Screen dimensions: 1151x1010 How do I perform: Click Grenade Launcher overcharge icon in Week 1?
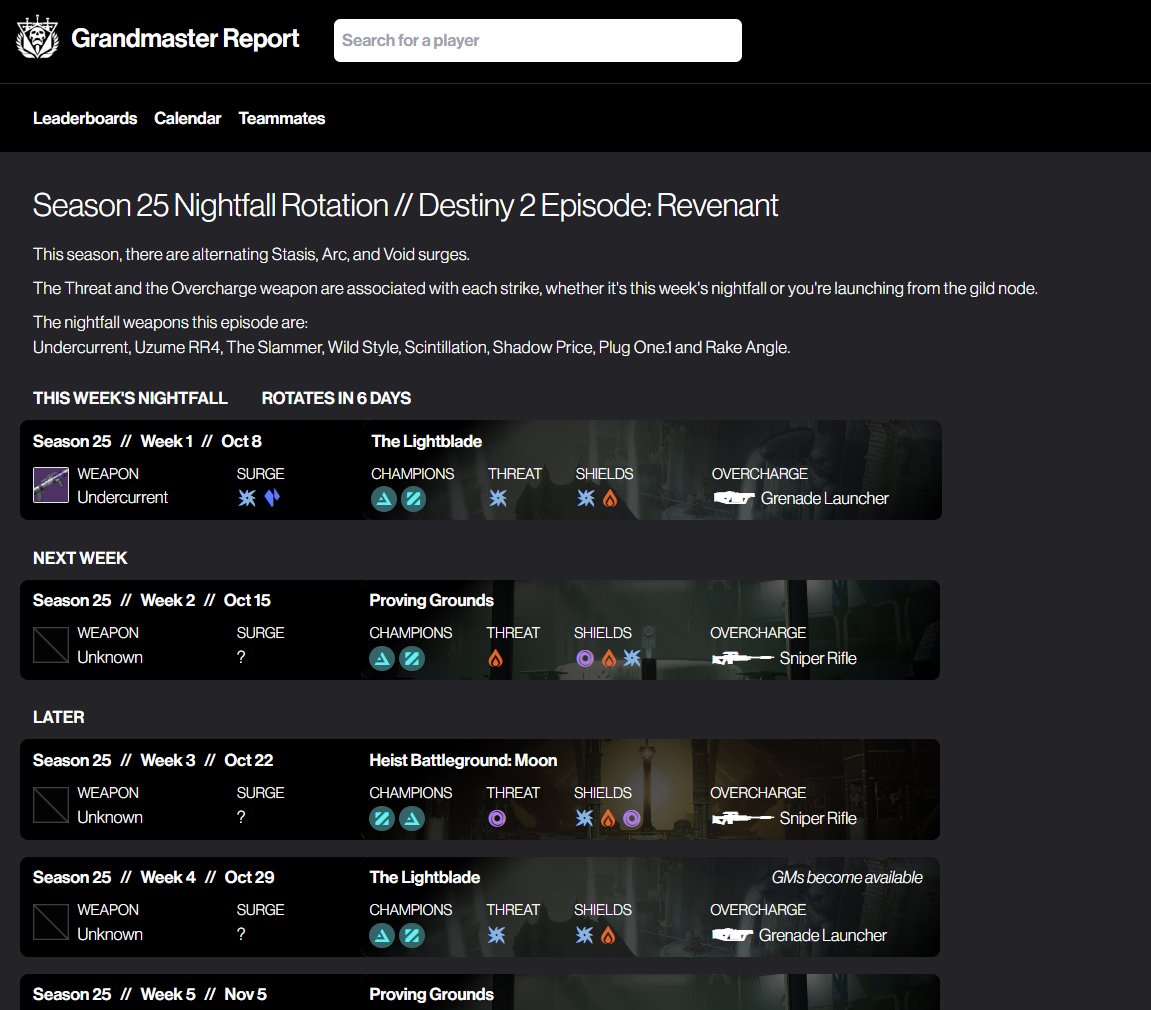pyautogui.click(x=733, y=498)
